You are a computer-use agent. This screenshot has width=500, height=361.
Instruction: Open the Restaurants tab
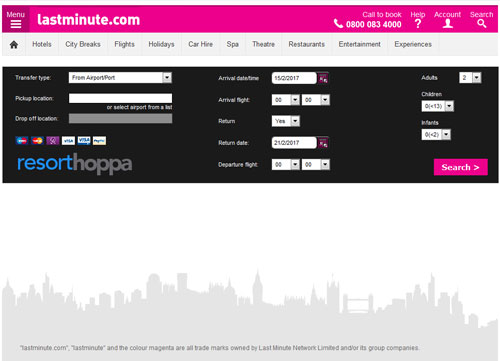pyautogui.click(x=306, y=44)
